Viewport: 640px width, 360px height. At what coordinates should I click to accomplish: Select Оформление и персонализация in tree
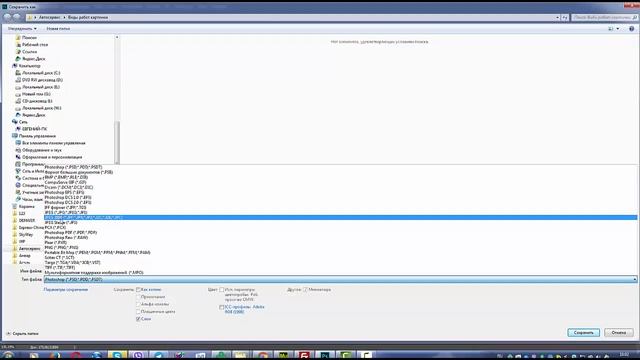(52, 157)
